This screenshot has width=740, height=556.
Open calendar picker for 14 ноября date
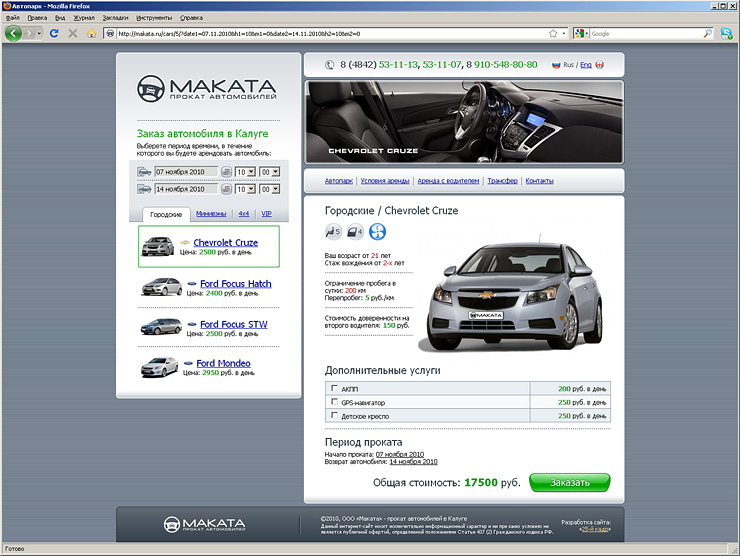click(x=226, y=188)
